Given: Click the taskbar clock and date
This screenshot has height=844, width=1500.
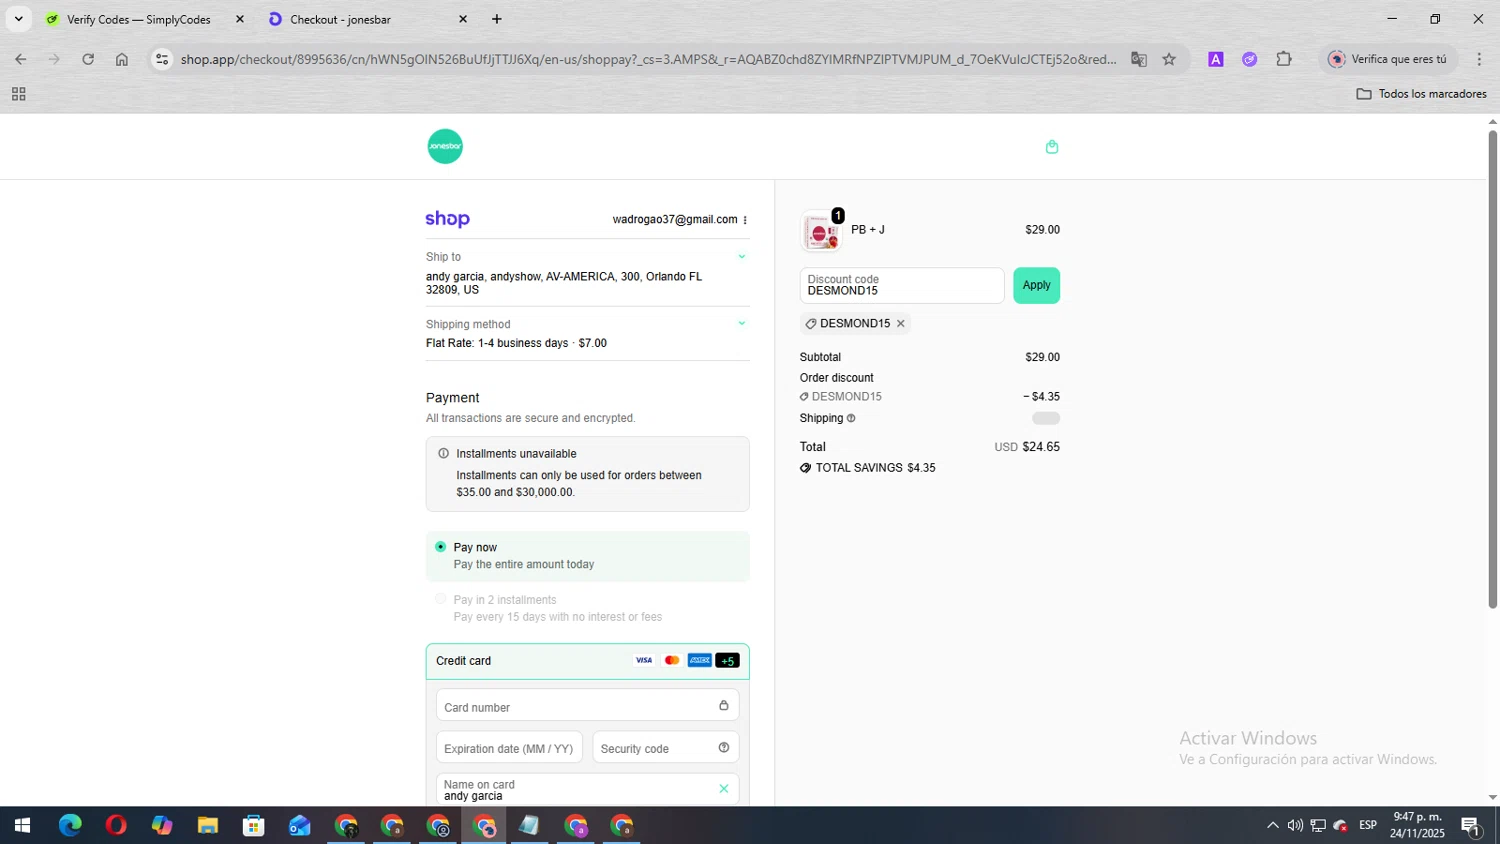Looking at the screenshot, I should [x=1417, y=826].
